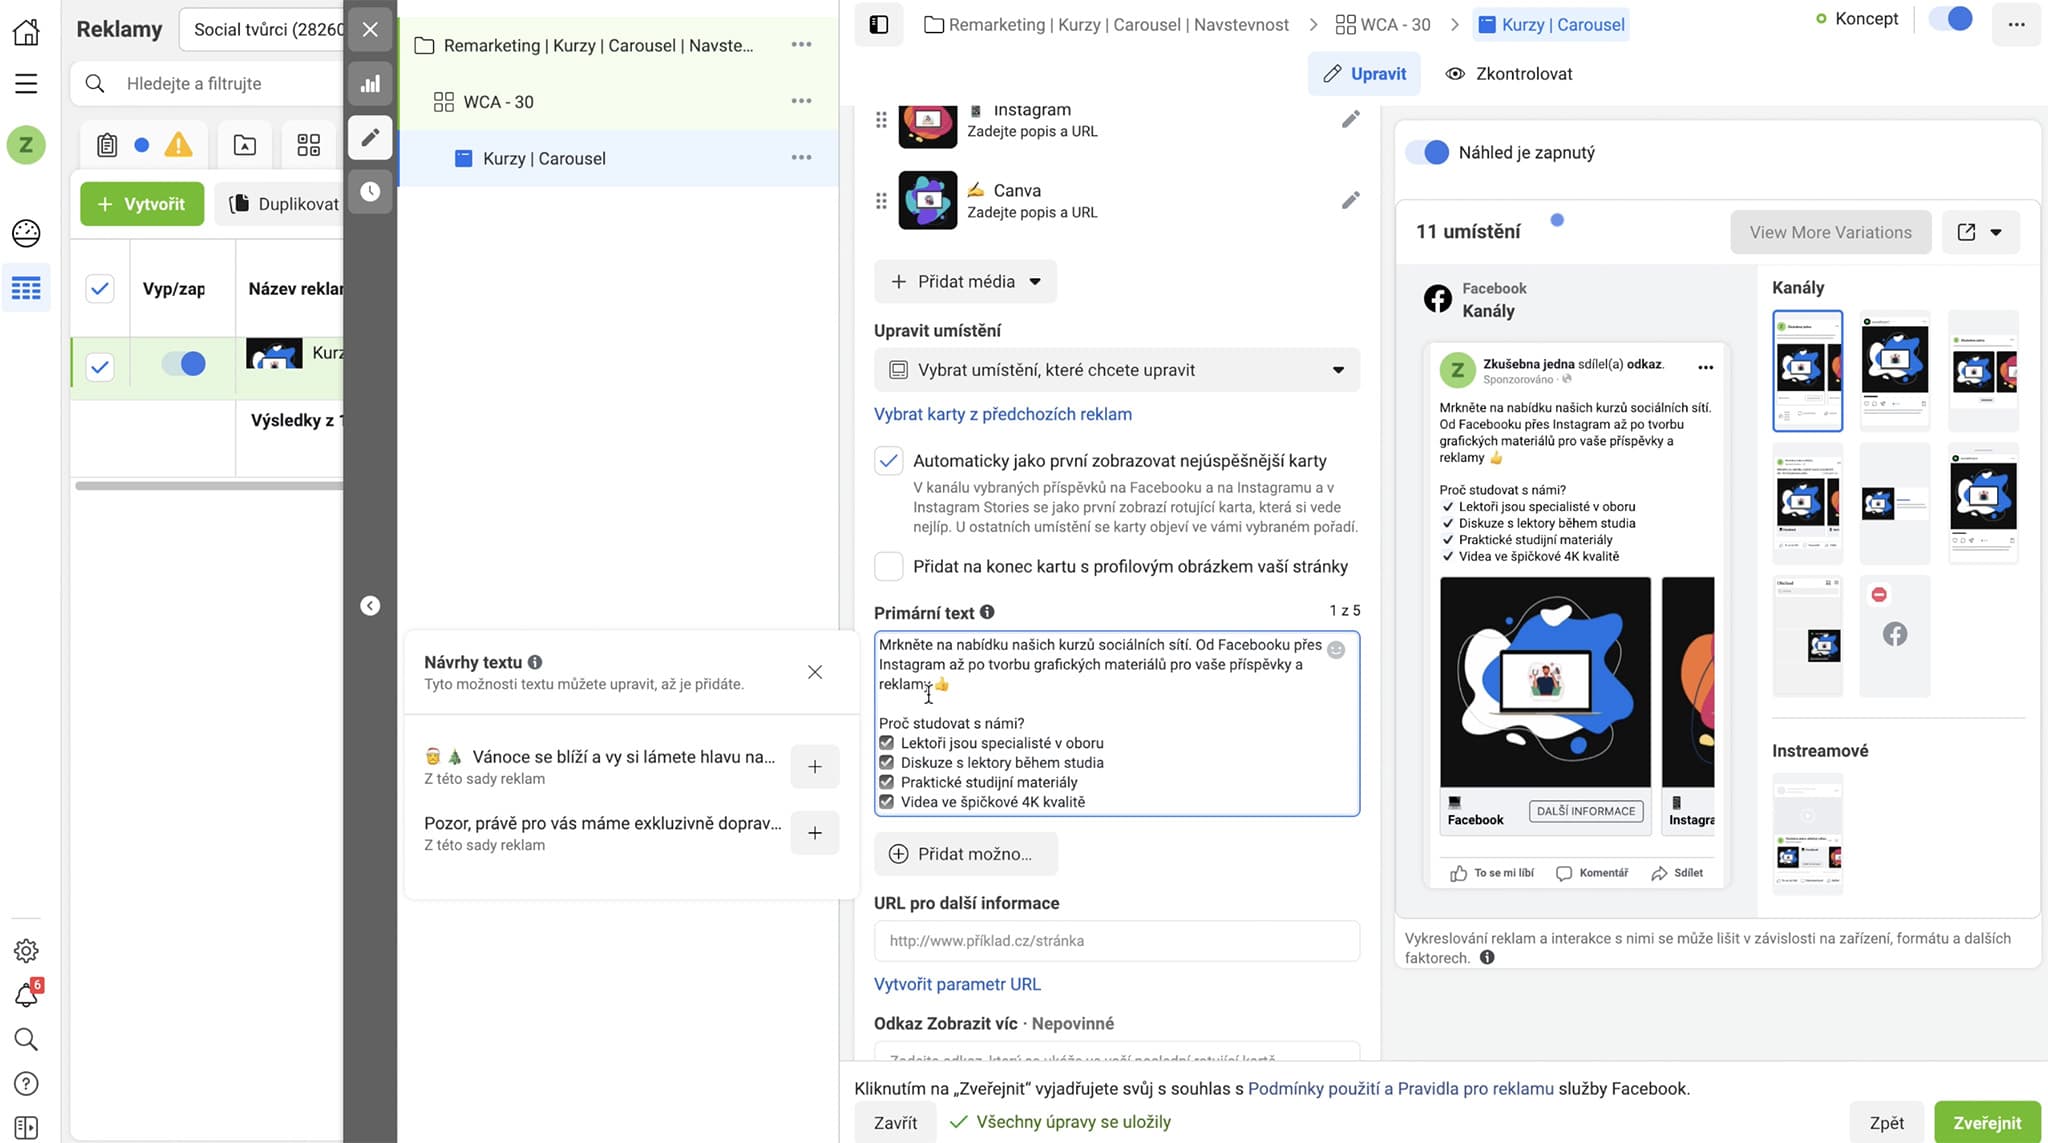This screenshot has height=1143, width=2048.
Task: Click the green Vytvořit button
Action: (x=142, y=204)
